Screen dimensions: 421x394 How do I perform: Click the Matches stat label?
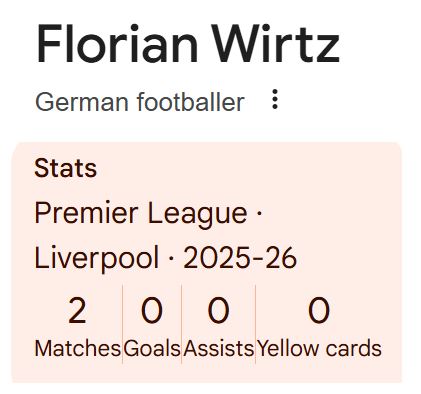[78, 349]
